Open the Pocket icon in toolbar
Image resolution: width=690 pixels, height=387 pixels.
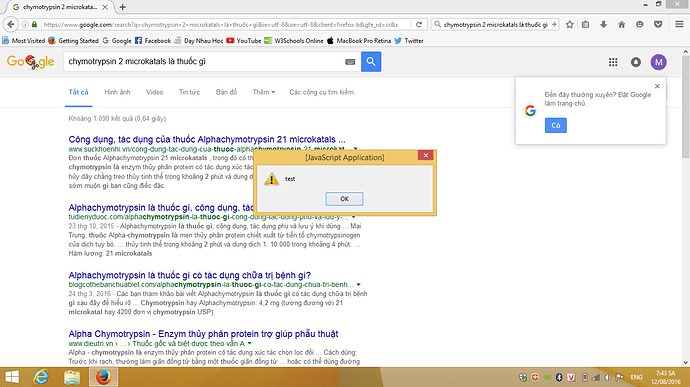tap(658, 25)
